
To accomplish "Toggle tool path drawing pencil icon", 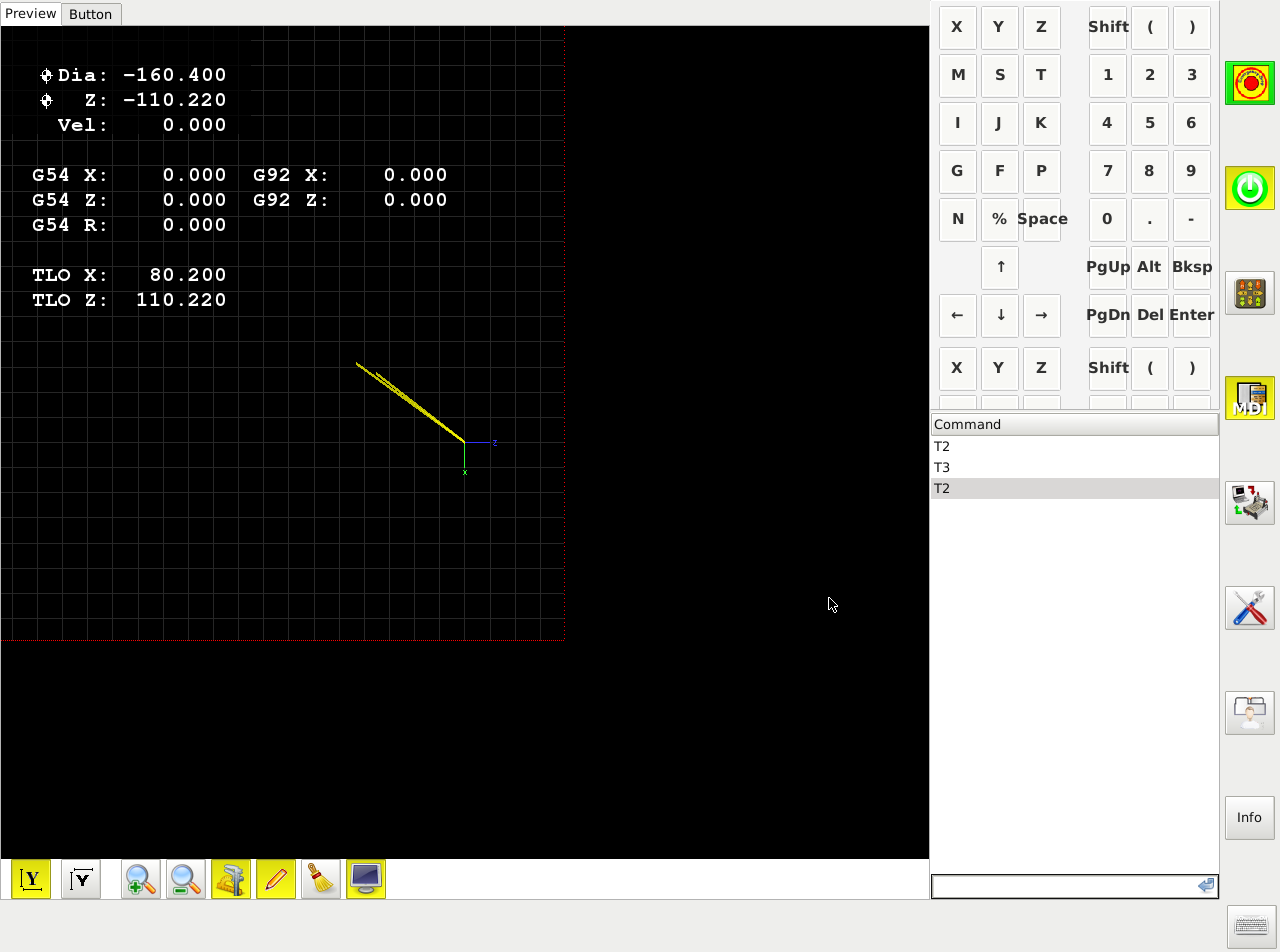I will [276, 879].
